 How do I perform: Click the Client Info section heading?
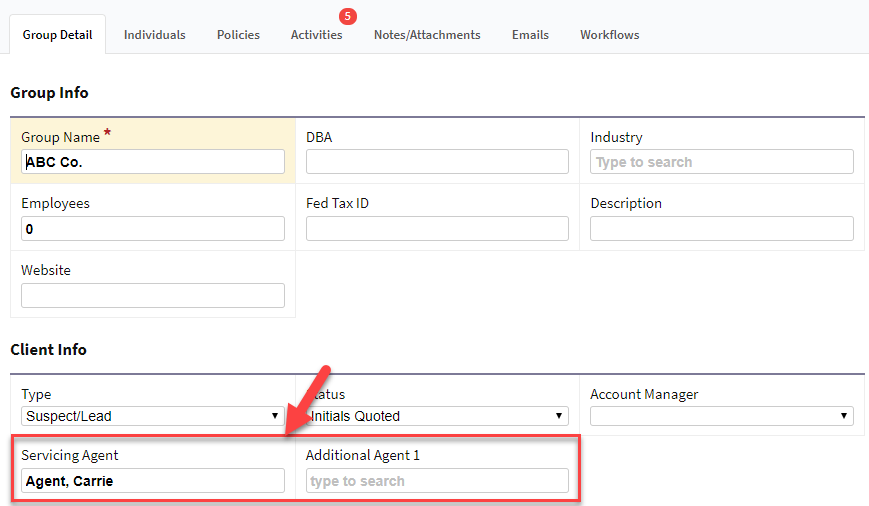click(48, 350)
